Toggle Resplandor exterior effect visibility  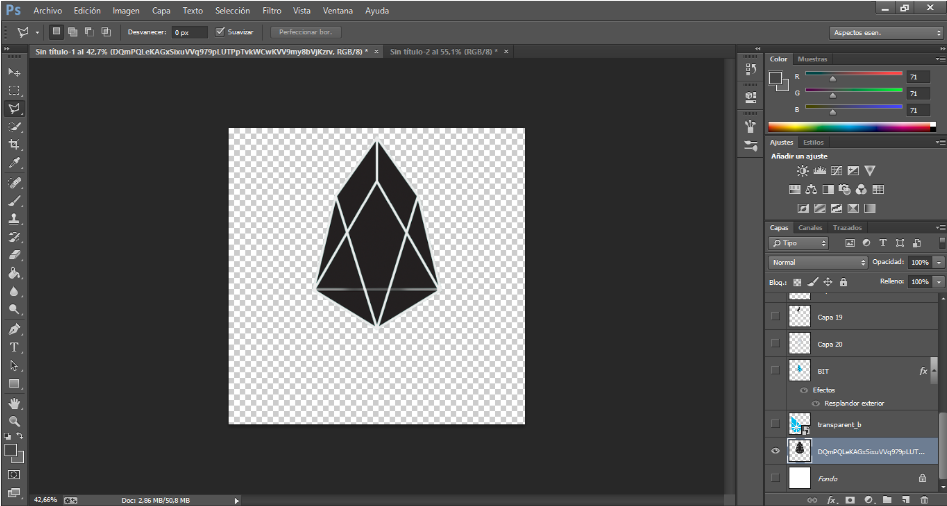(816, 403)
